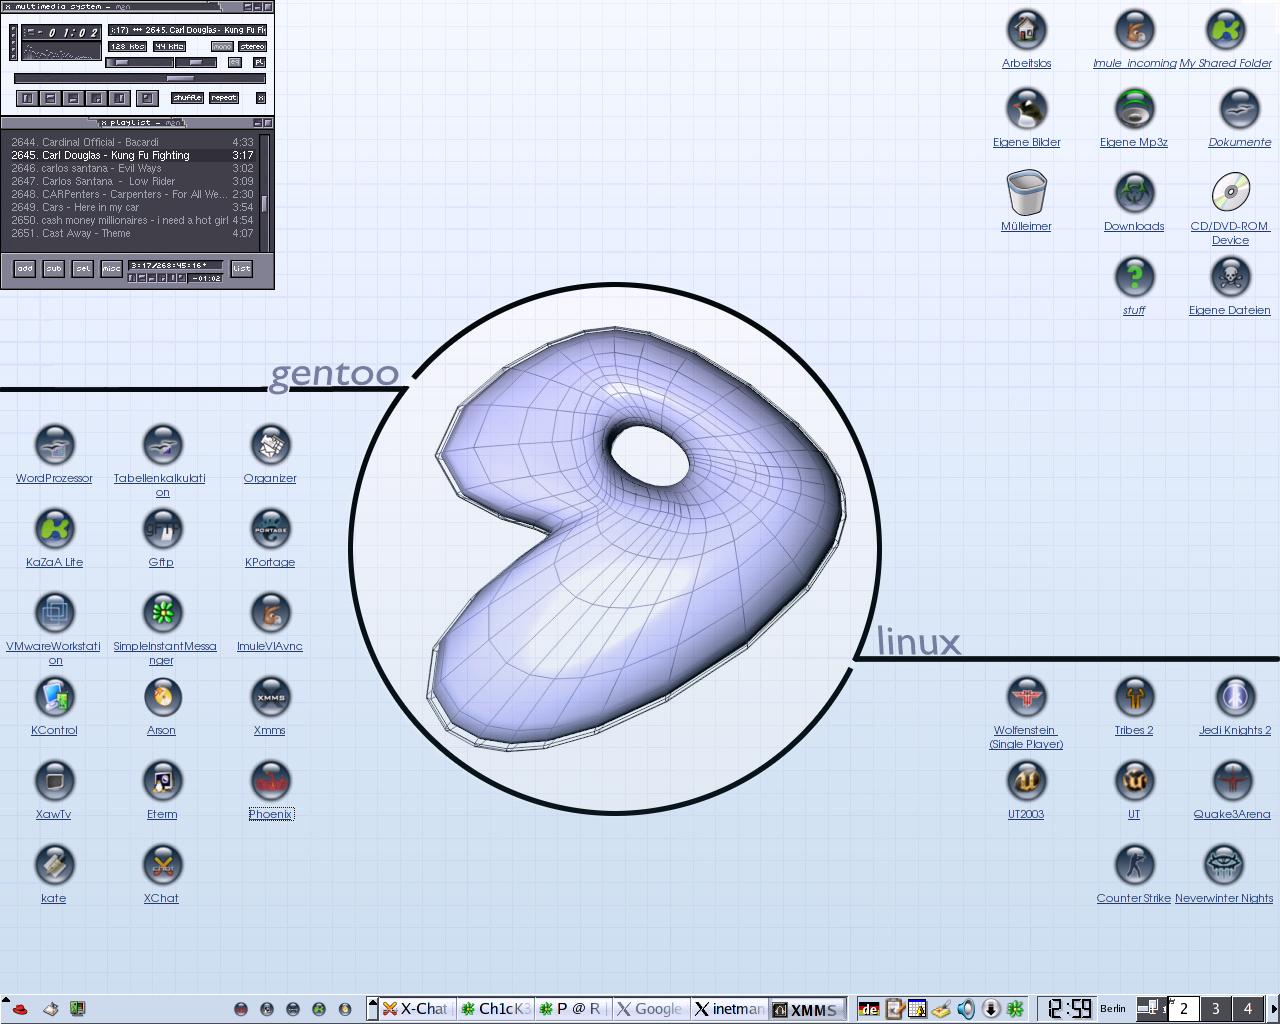
Task: Switch to virtual desktop 3
Action: 1216,1009
